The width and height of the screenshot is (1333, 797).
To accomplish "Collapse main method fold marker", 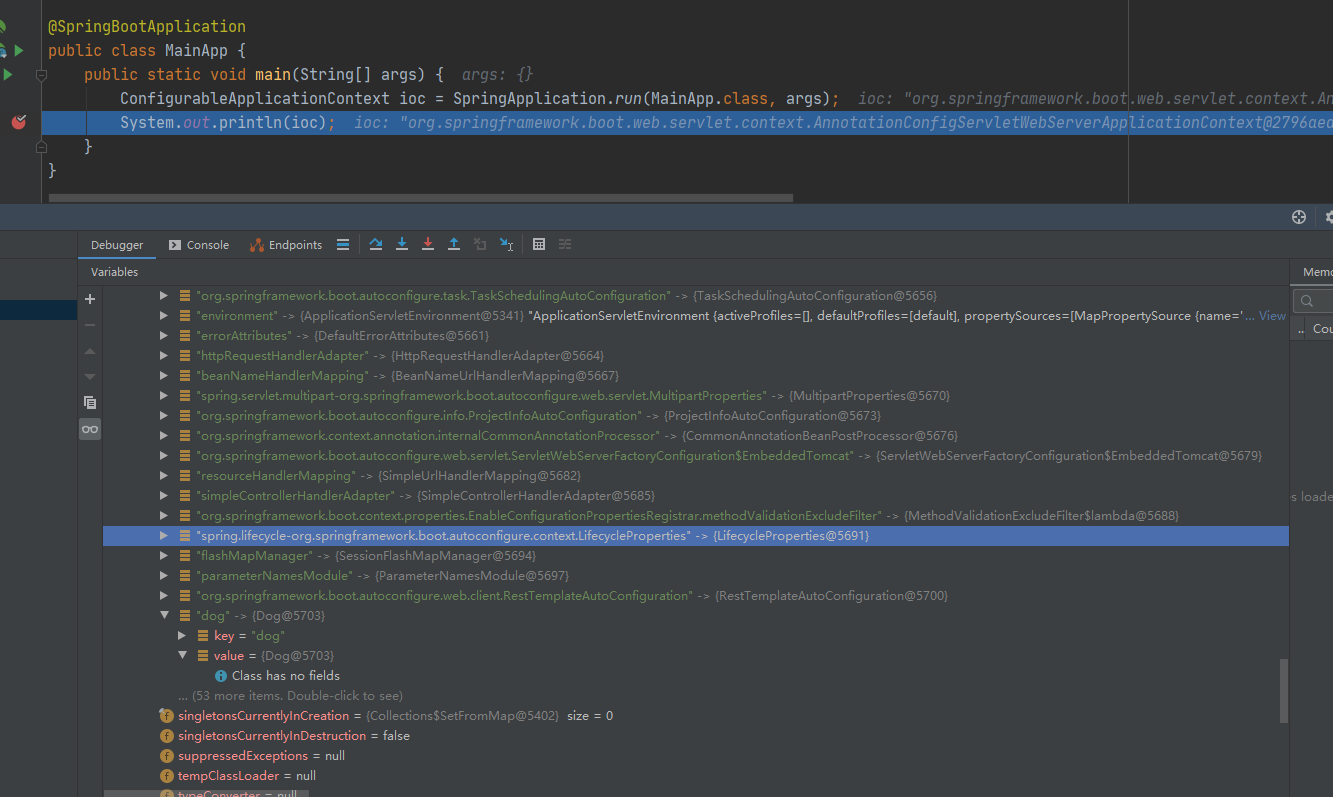I will pos(41,74).
